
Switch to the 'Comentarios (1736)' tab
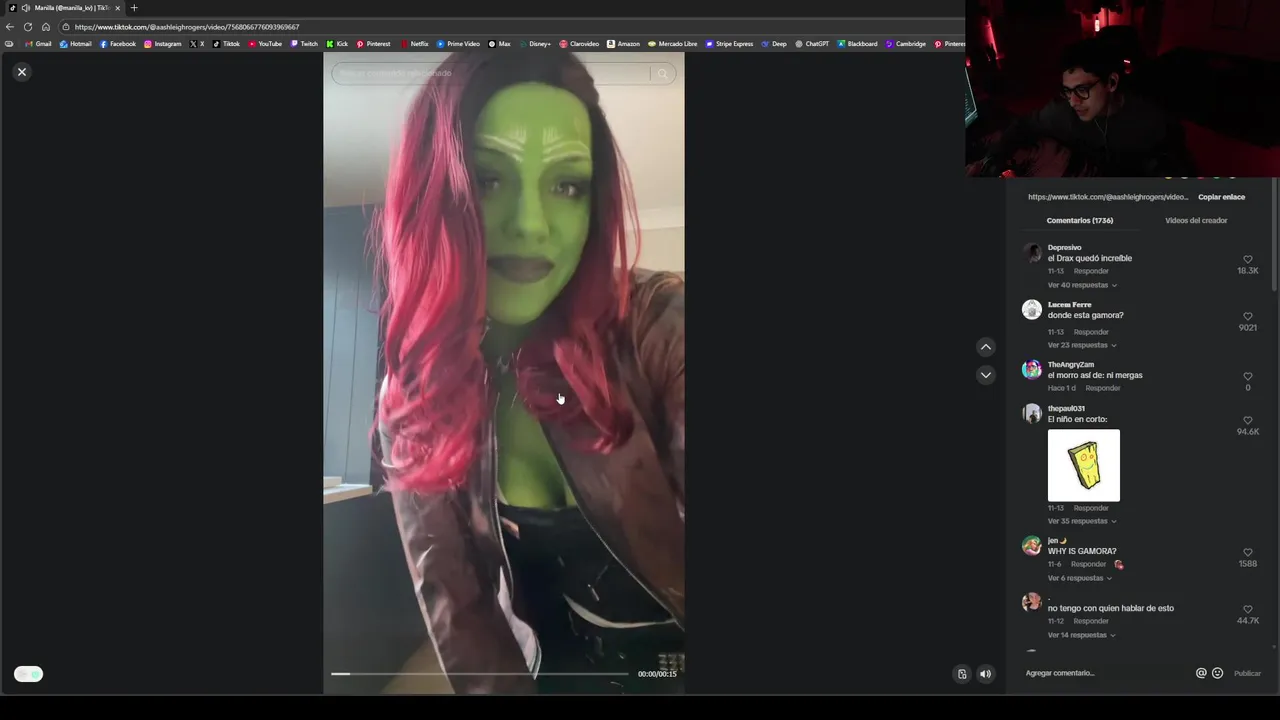(1080, 220)
